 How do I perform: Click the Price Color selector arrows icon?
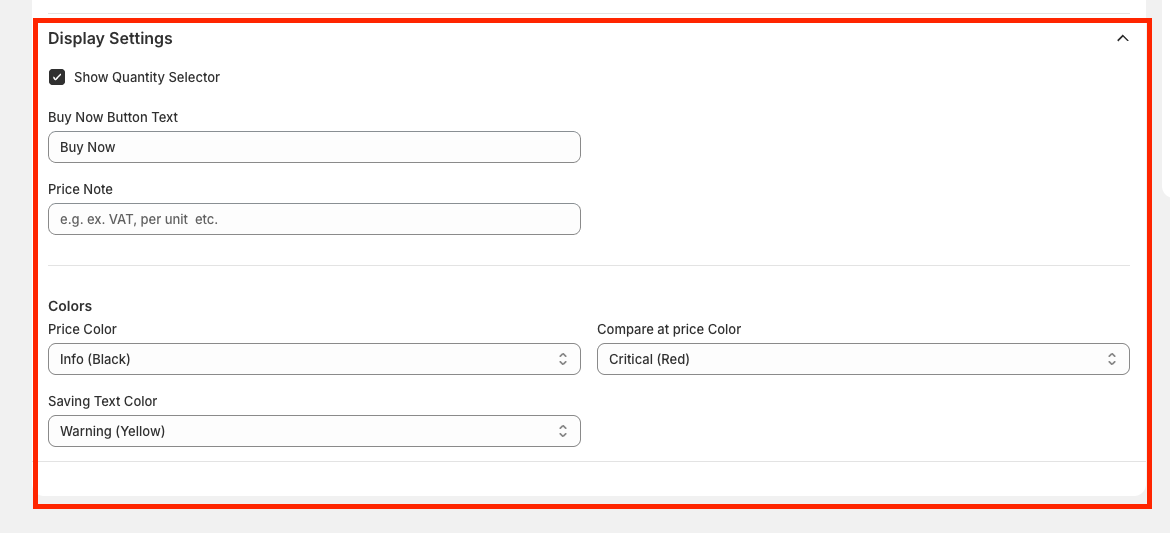pyautogui.click(x=563, y=359)
